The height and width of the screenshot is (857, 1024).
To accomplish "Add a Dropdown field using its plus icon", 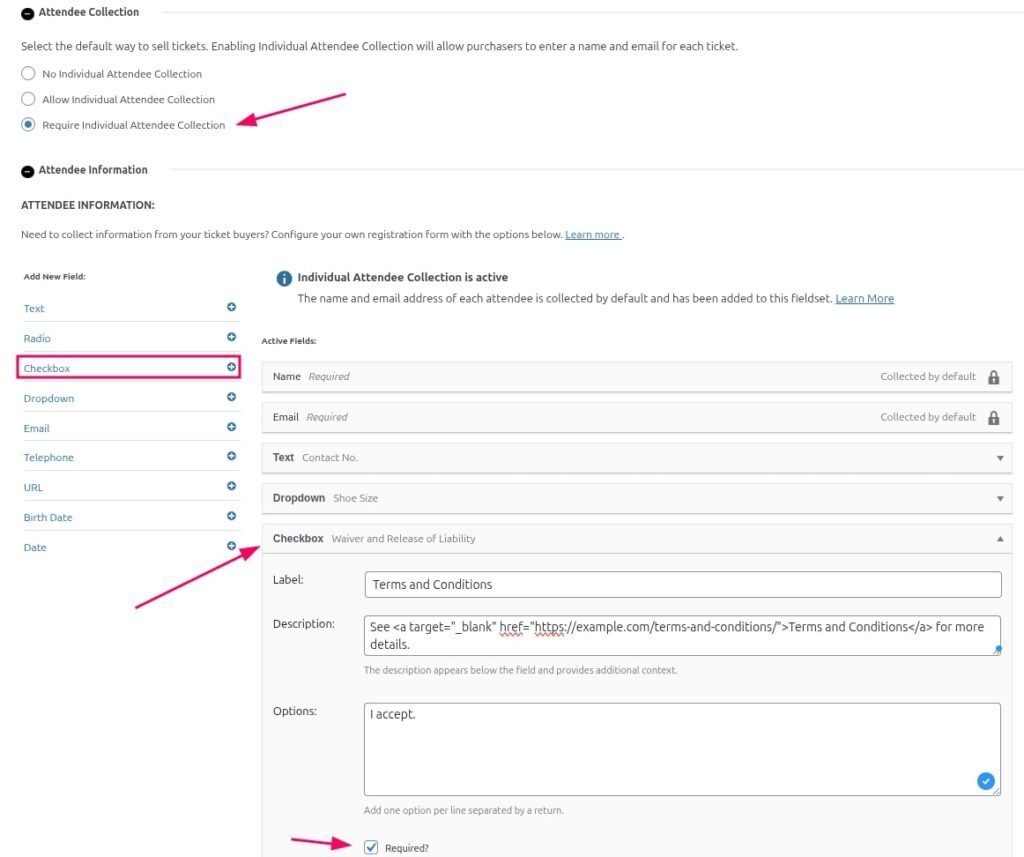I will pos(231,397).
